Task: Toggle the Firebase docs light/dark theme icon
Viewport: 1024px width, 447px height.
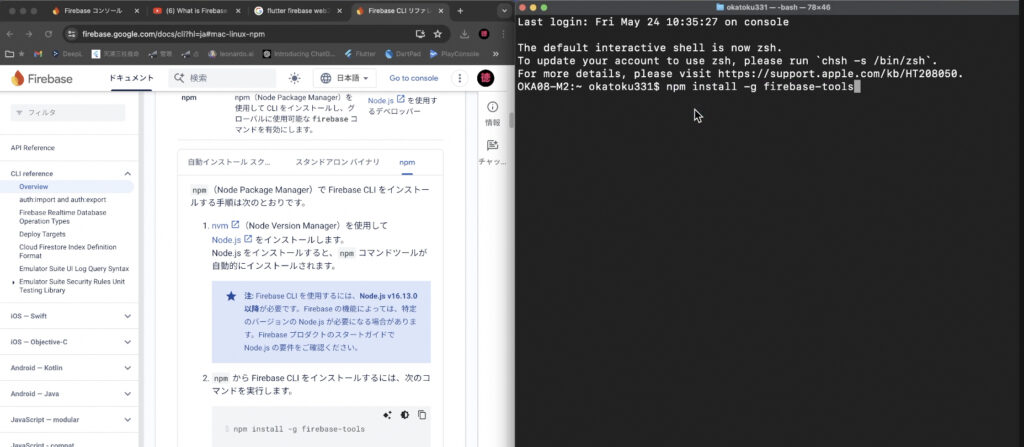Action: click(x=293, y=78)
